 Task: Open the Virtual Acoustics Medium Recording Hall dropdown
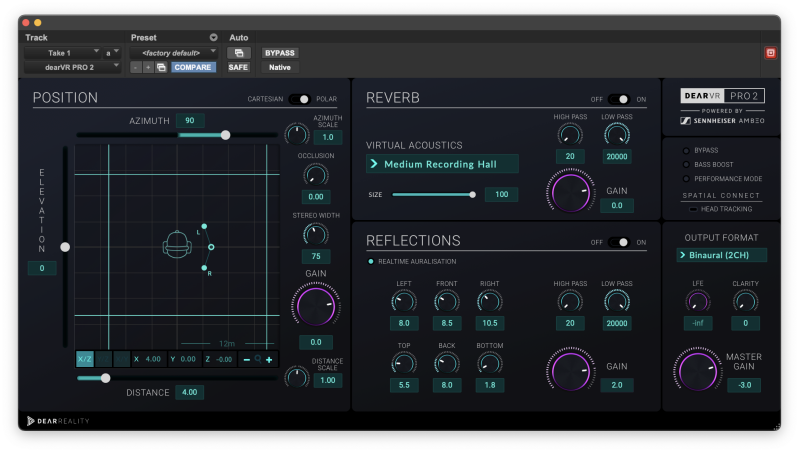point(442,164)
